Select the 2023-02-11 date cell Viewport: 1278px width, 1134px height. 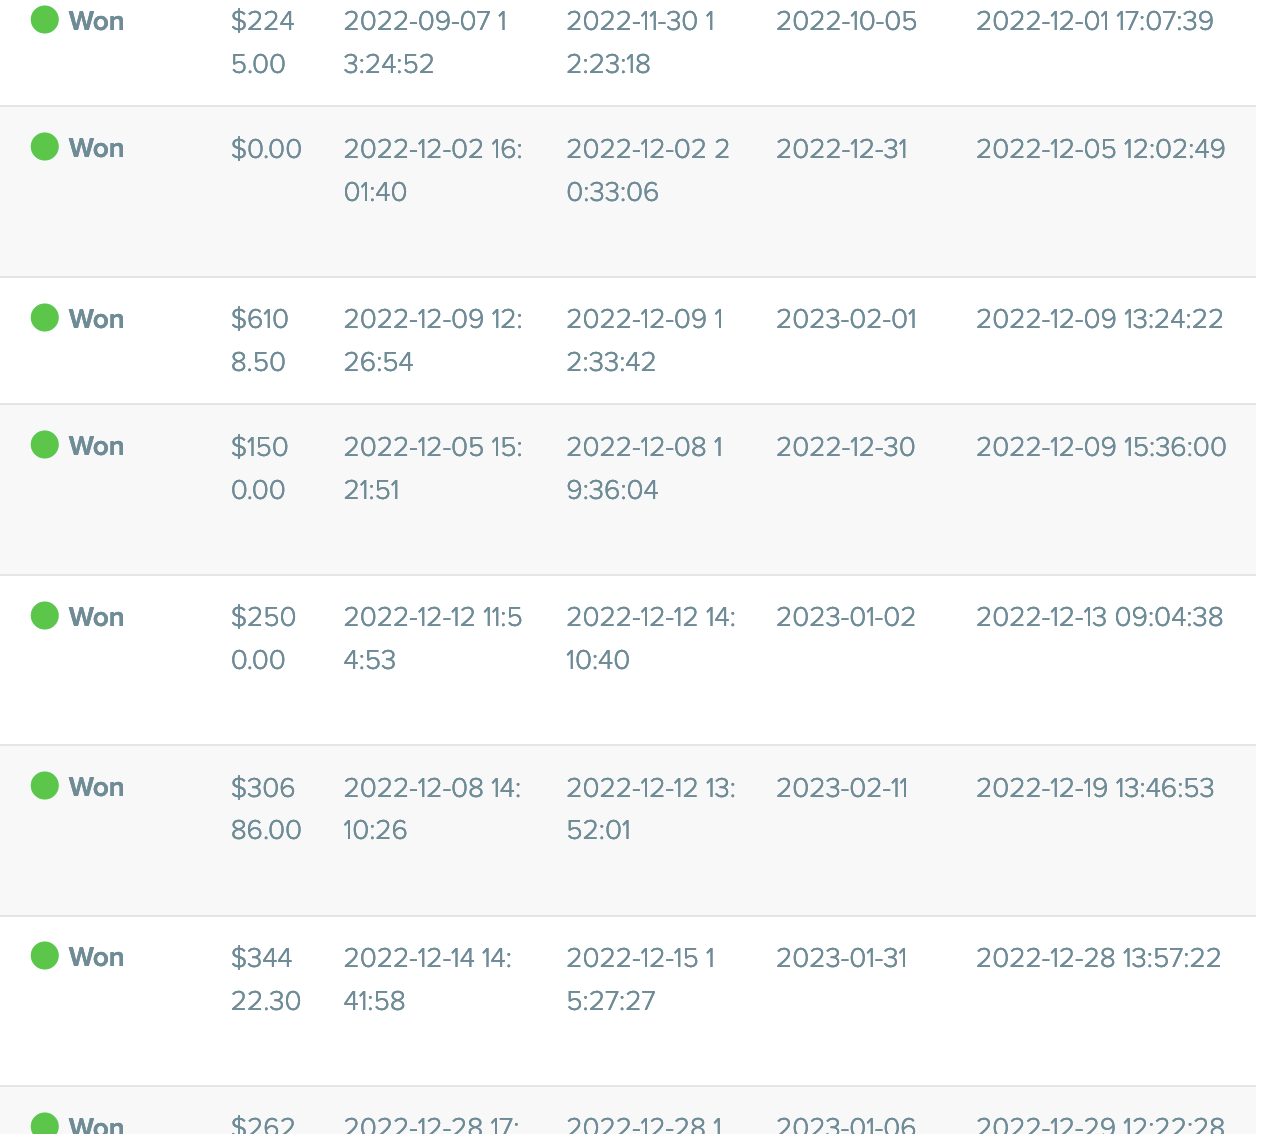click(841, 788)
